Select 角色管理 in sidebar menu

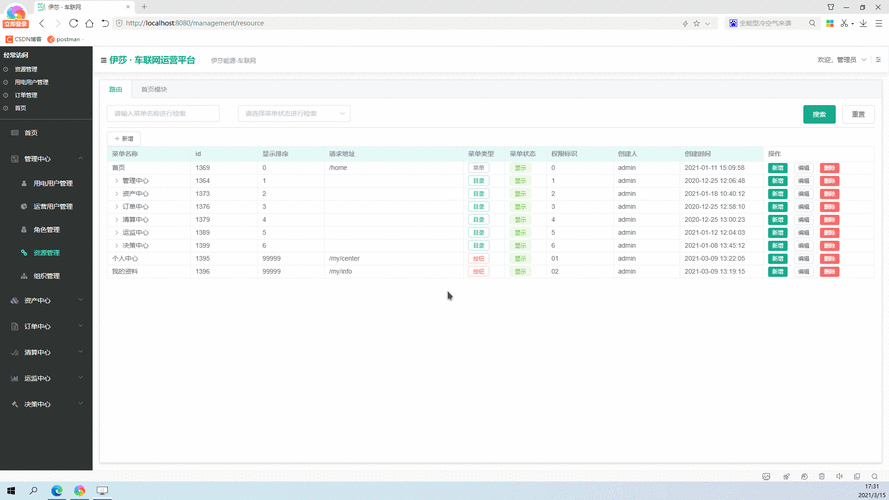tap(46, 230)
